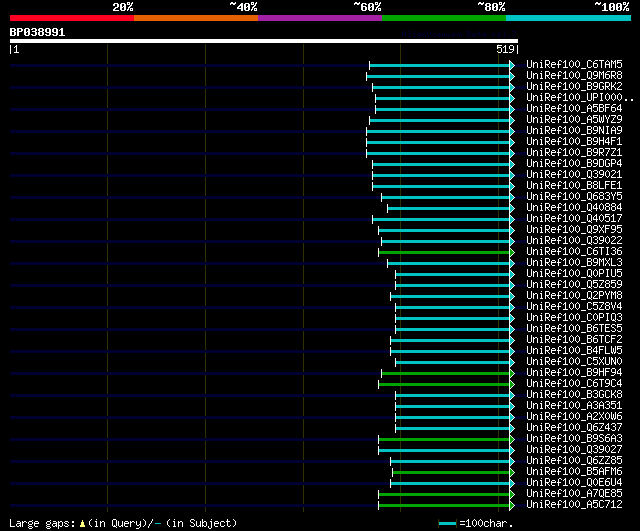The height and width of the screenshot is (531, 640).
Task: Click the UniRef100_B9H4F1 label
Action: [x=574, y=142]
